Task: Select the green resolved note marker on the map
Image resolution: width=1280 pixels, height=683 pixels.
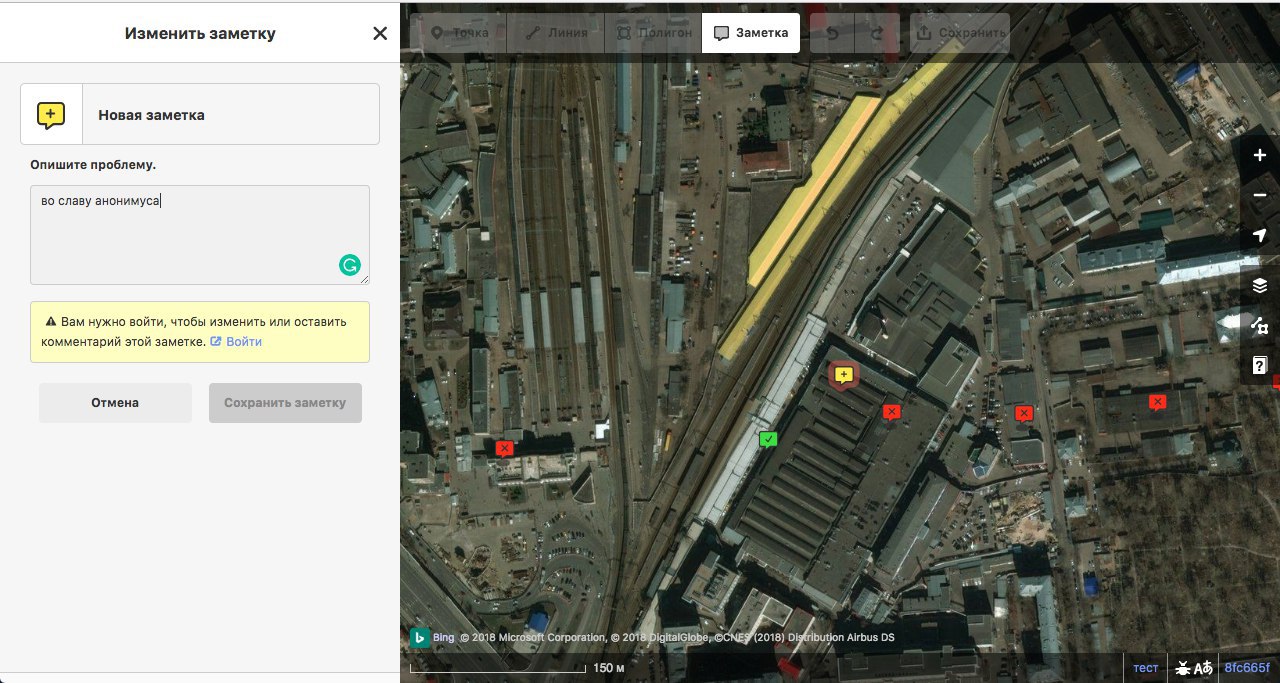Action: (768, 439)
